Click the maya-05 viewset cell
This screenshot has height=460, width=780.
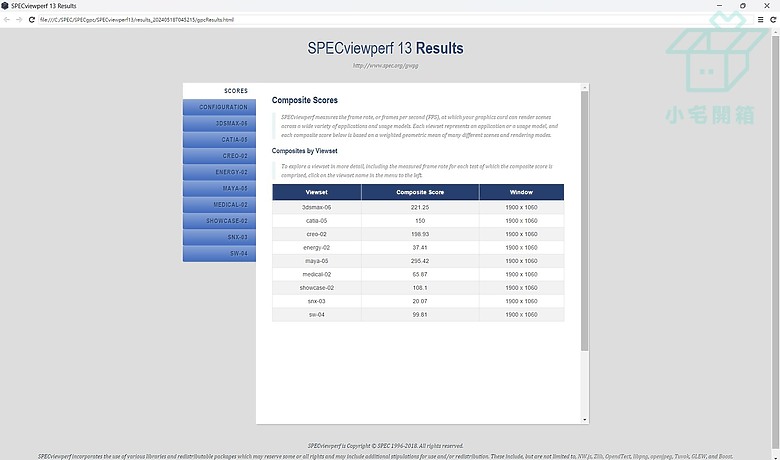(x=316, y=261)
